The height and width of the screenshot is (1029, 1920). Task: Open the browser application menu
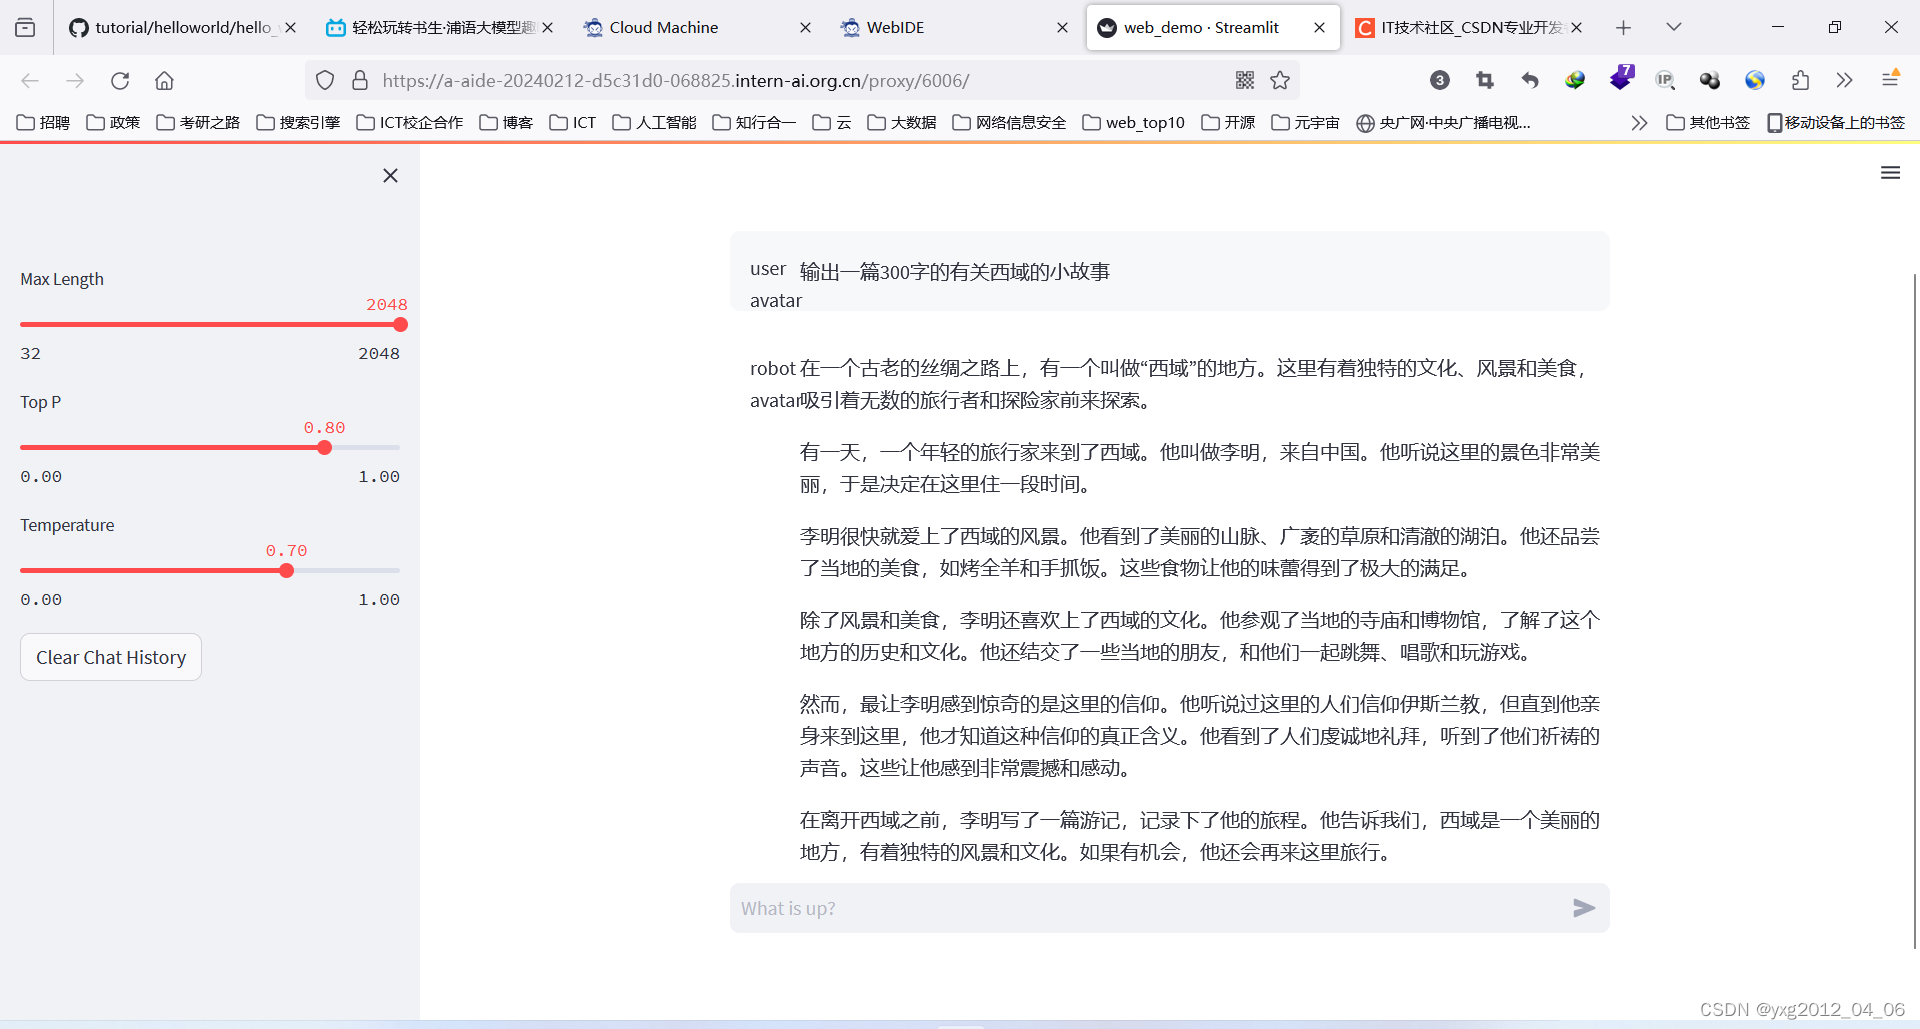pos(1890,79)
